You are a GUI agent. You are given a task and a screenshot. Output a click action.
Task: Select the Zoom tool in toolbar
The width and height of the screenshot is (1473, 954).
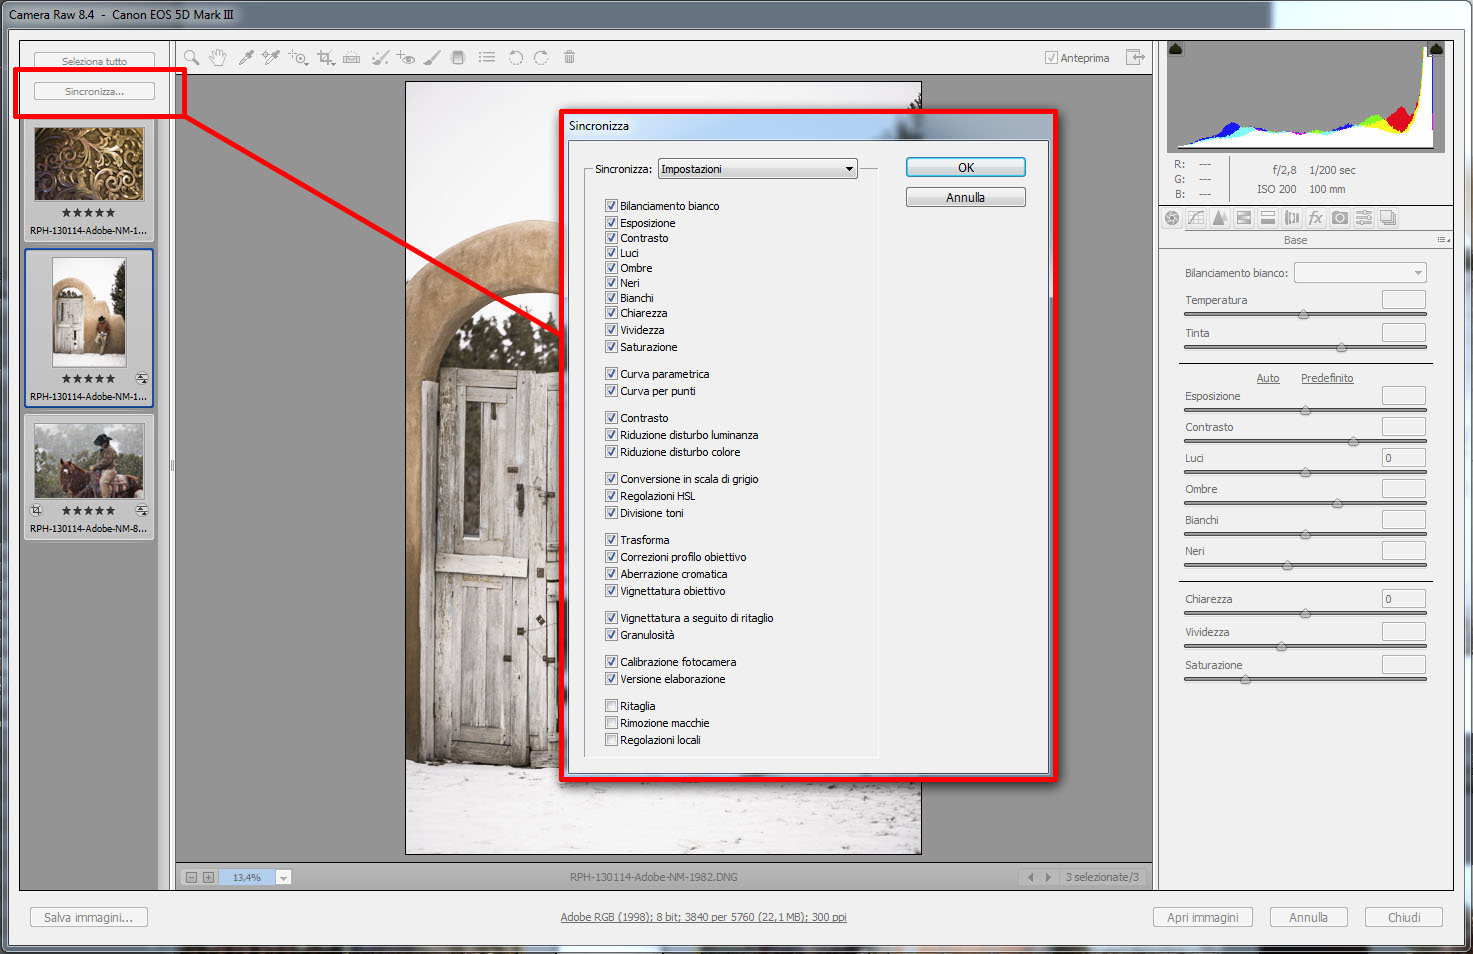pos(191,58)
